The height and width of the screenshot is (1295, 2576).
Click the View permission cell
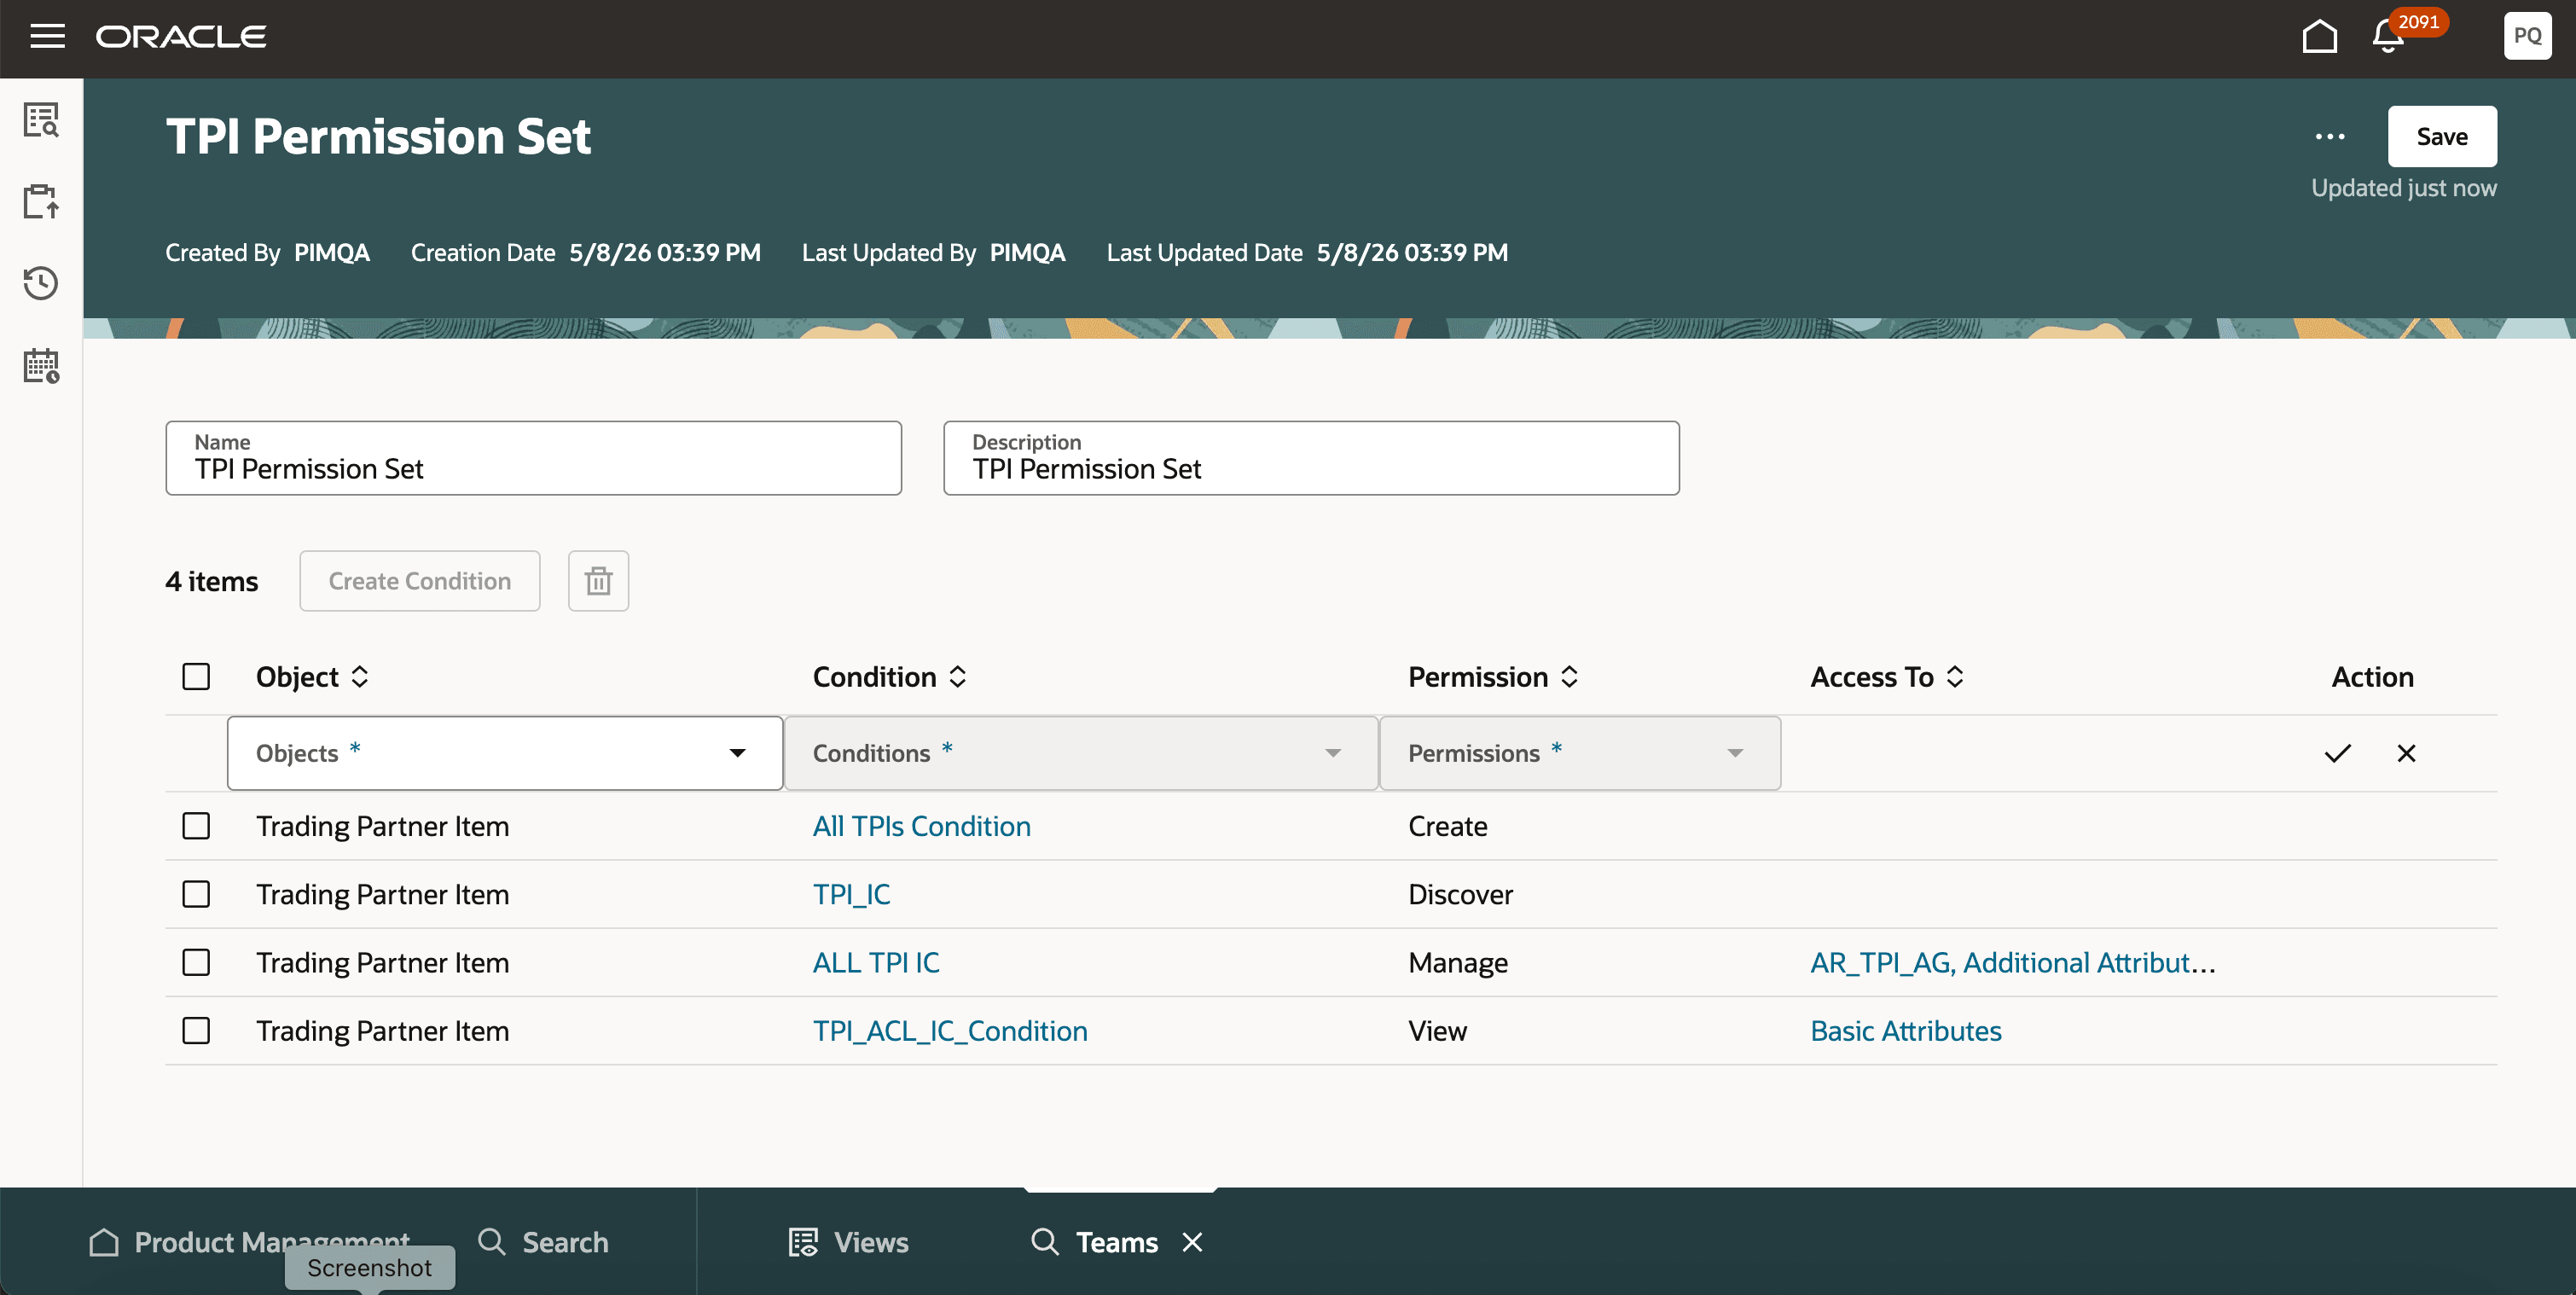tap(1437, 1030)
